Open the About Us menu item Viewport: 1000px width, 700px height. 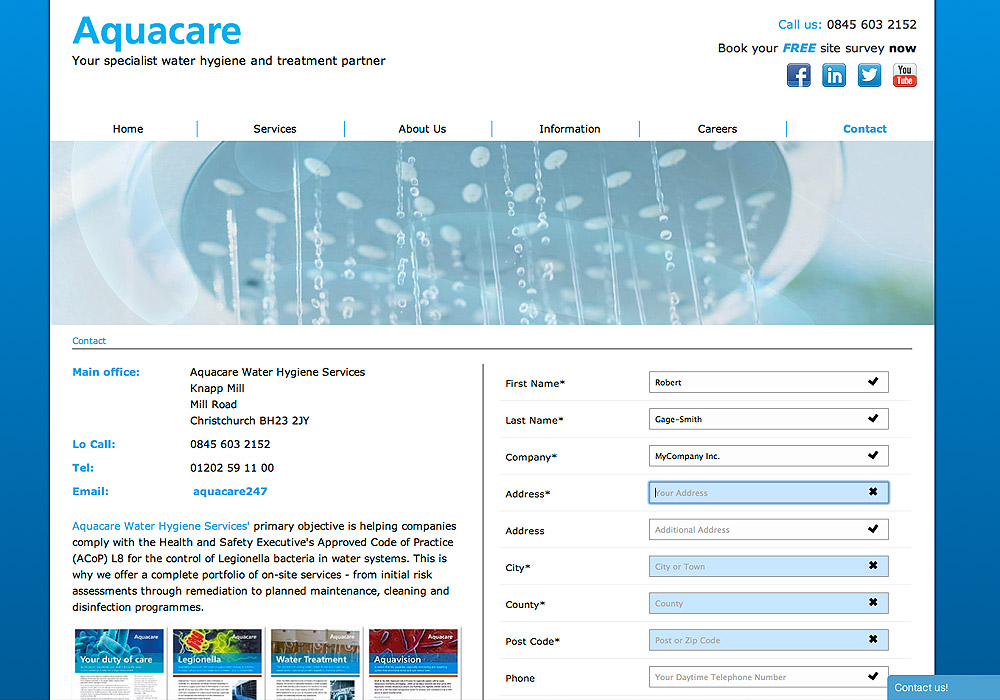(x=422, y=129)
